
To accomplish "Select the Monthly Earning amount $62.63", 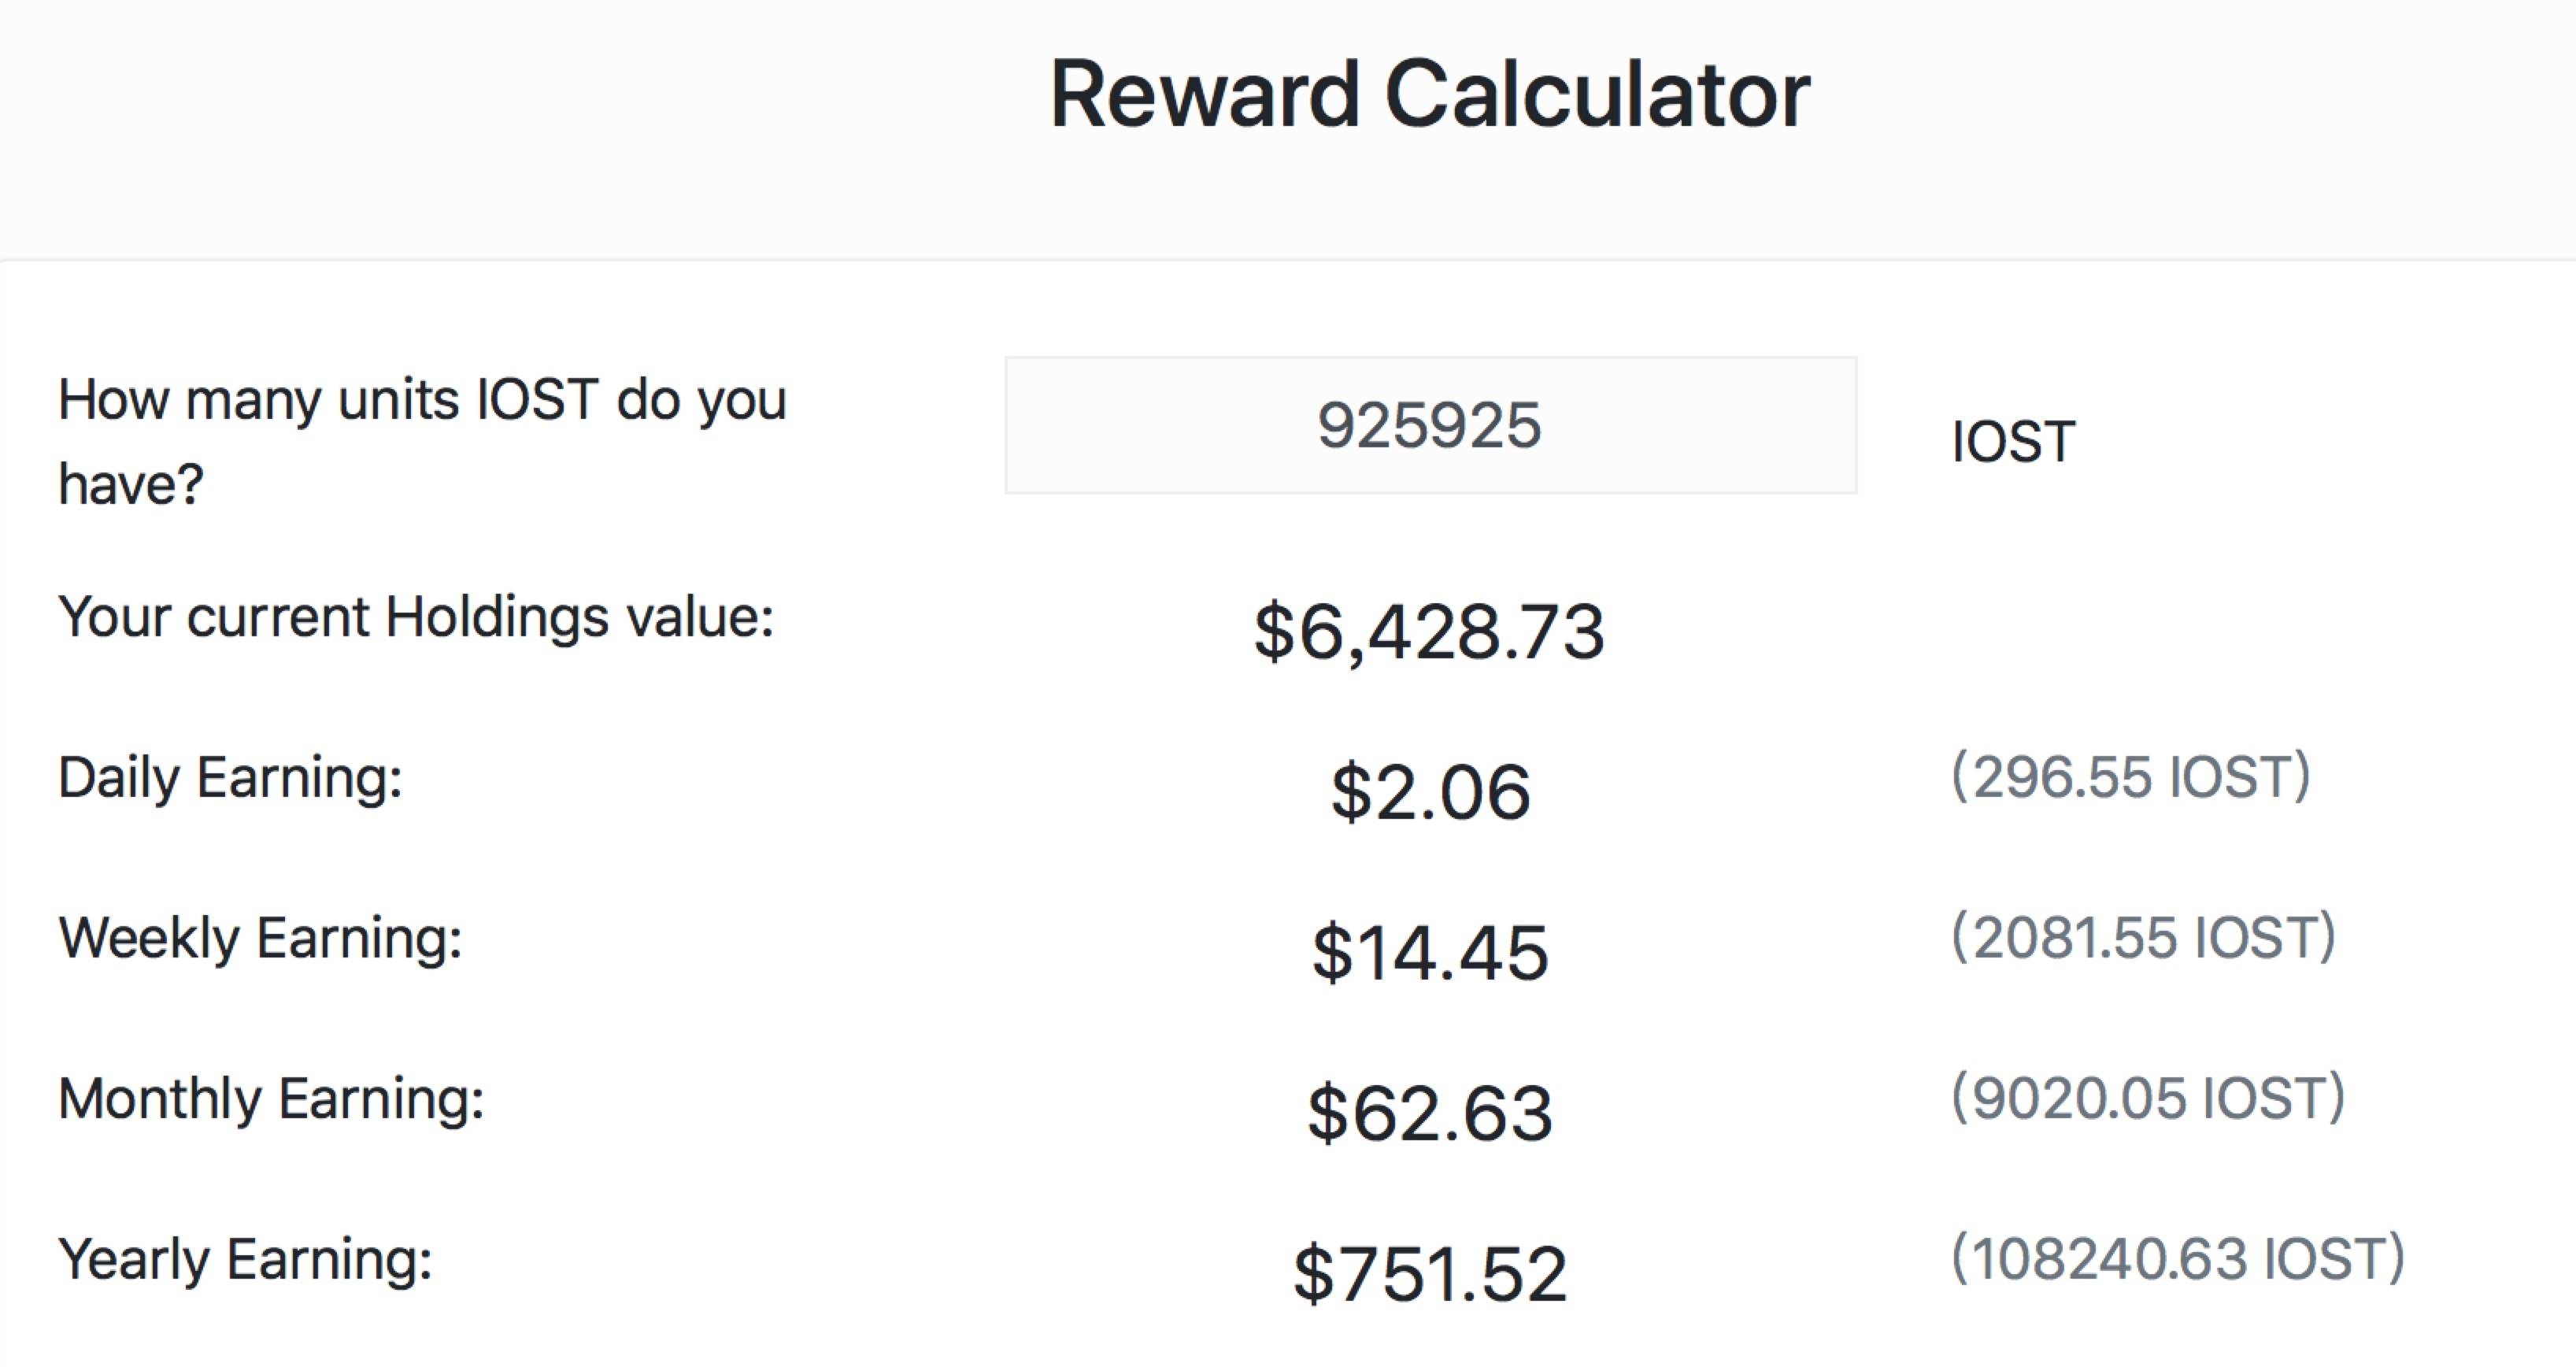I will pyautogui.click(x=1430, y=1113).
